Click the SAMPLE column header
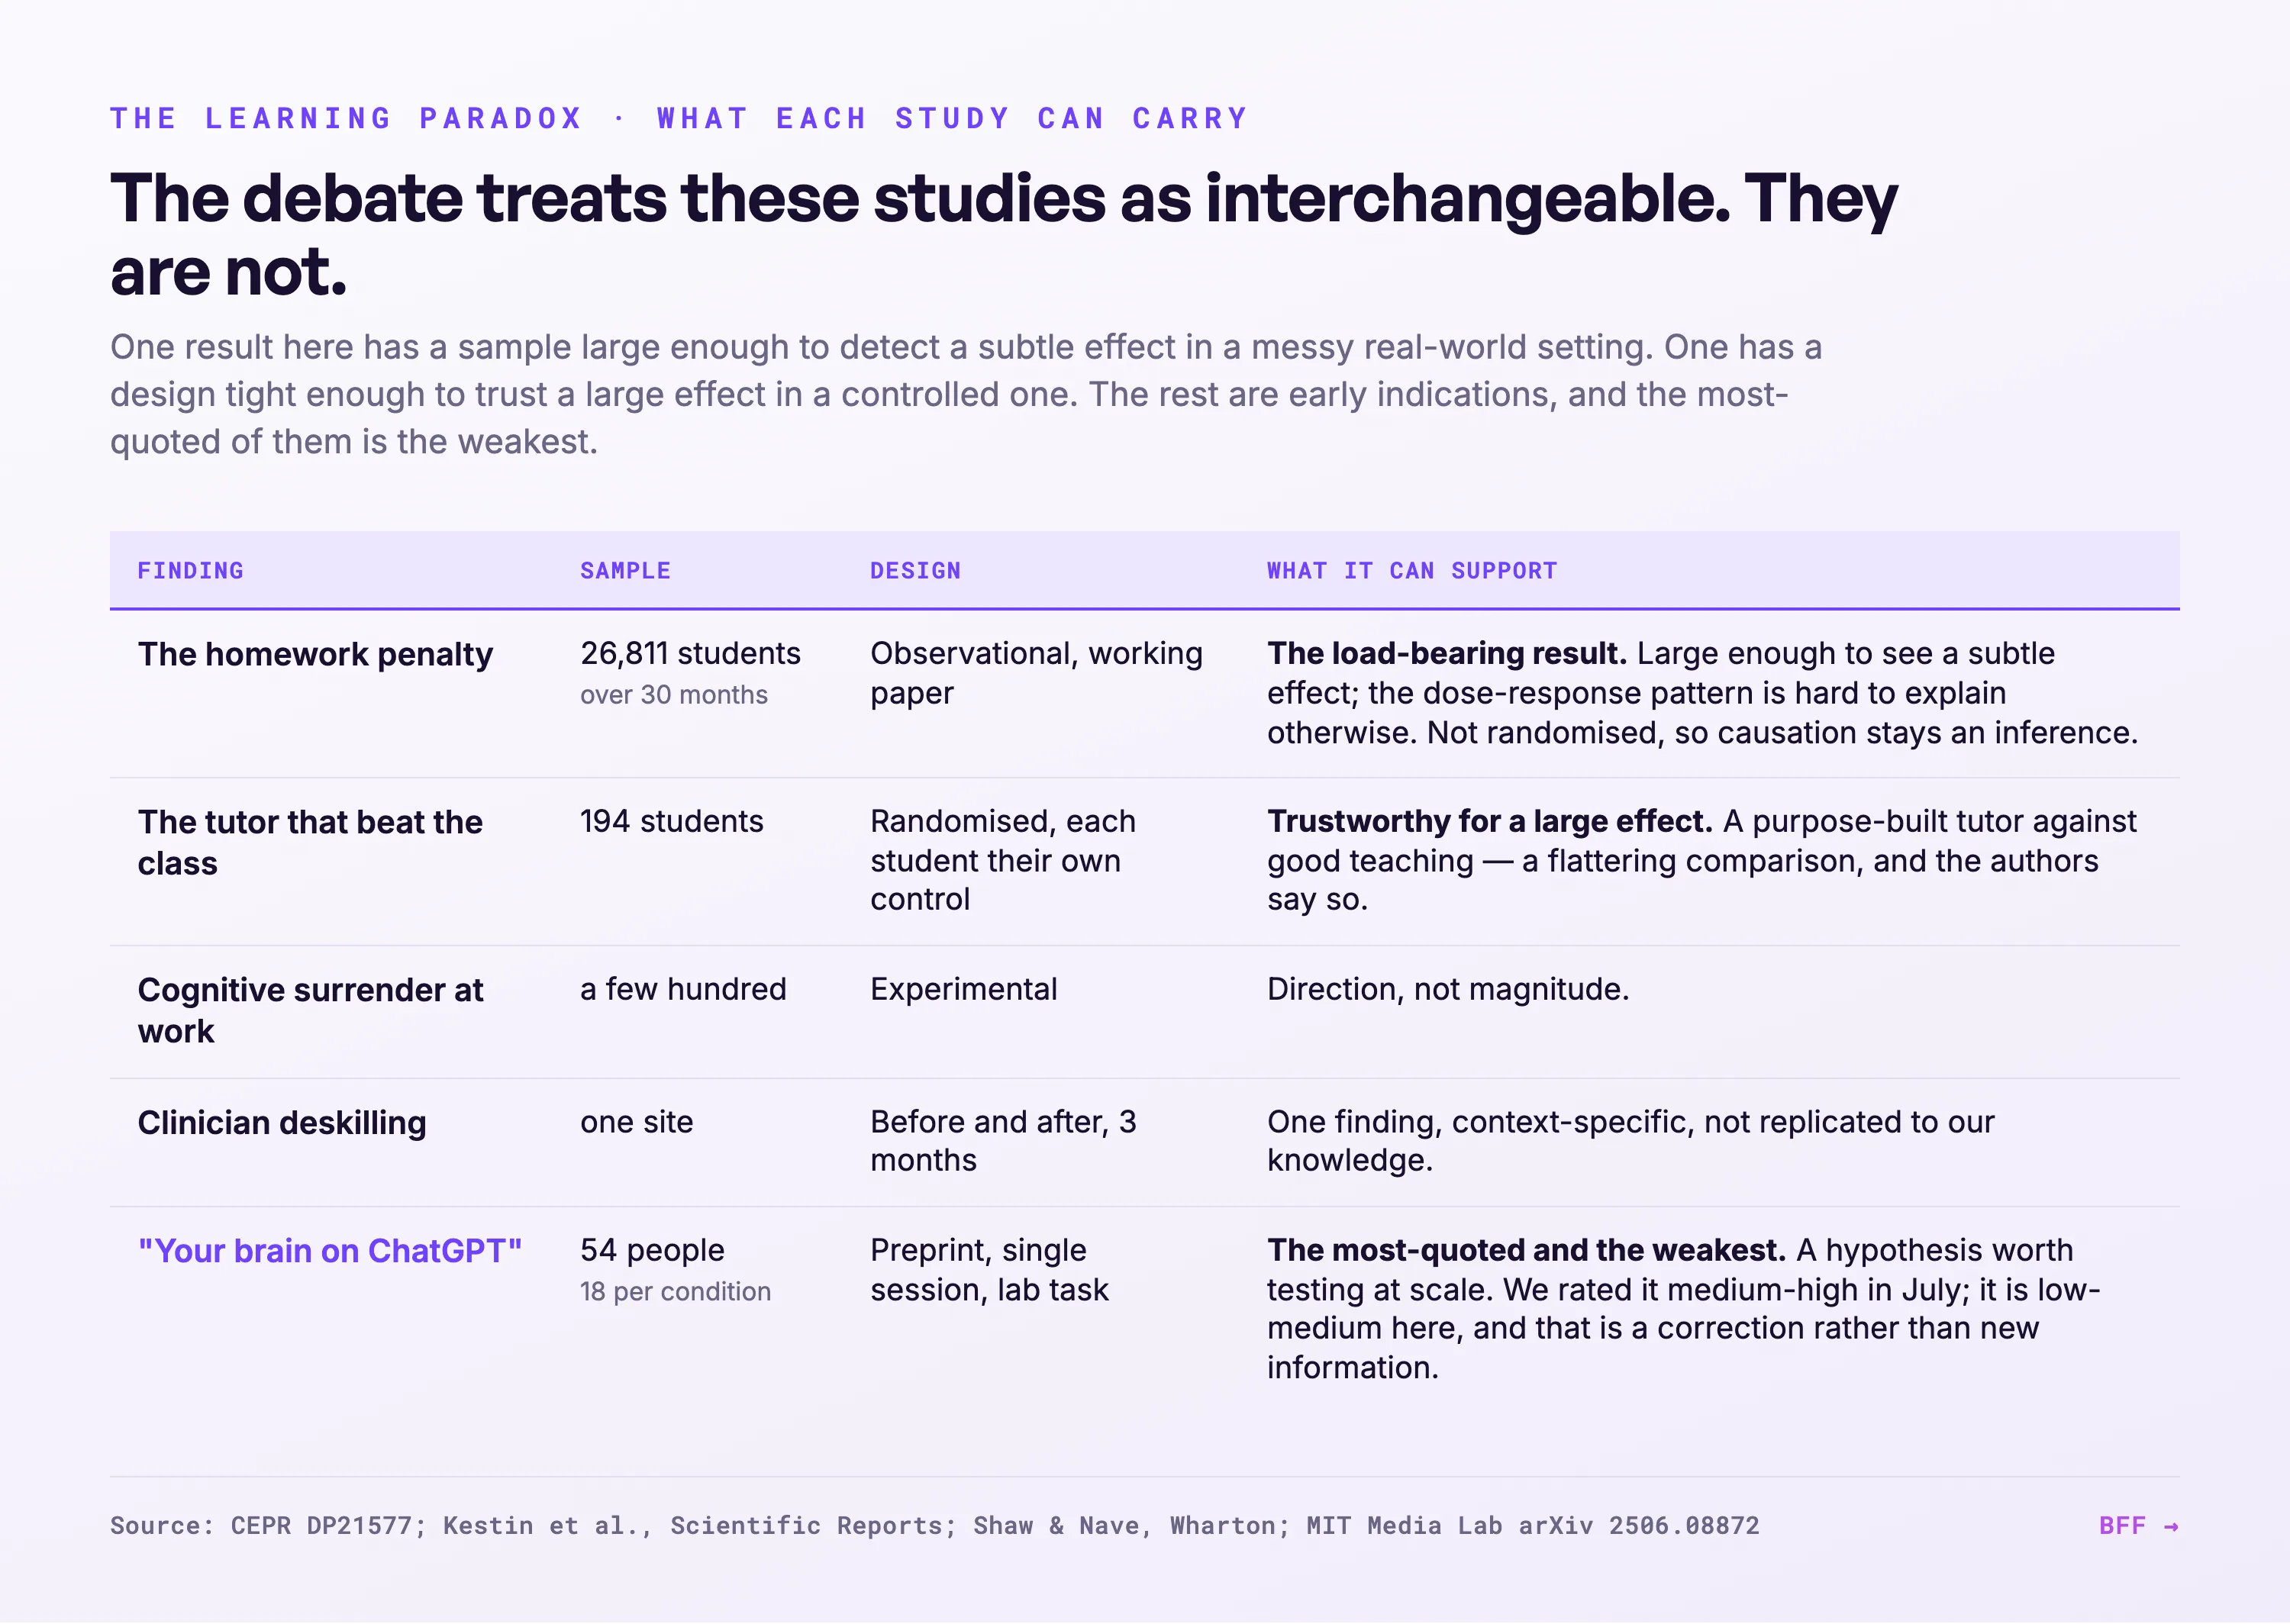 pos(625,570)
